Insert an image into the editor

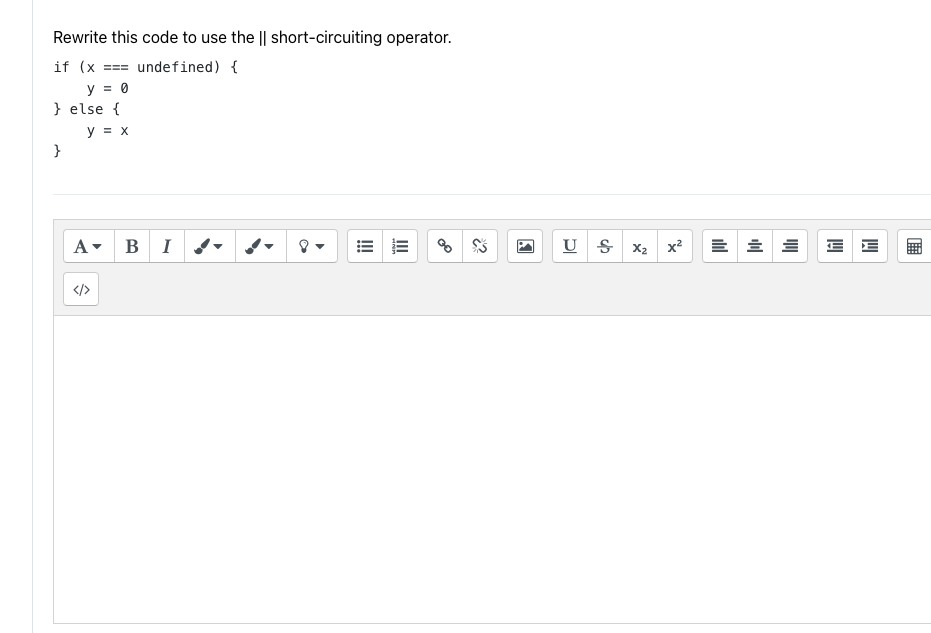click(525, 246)
